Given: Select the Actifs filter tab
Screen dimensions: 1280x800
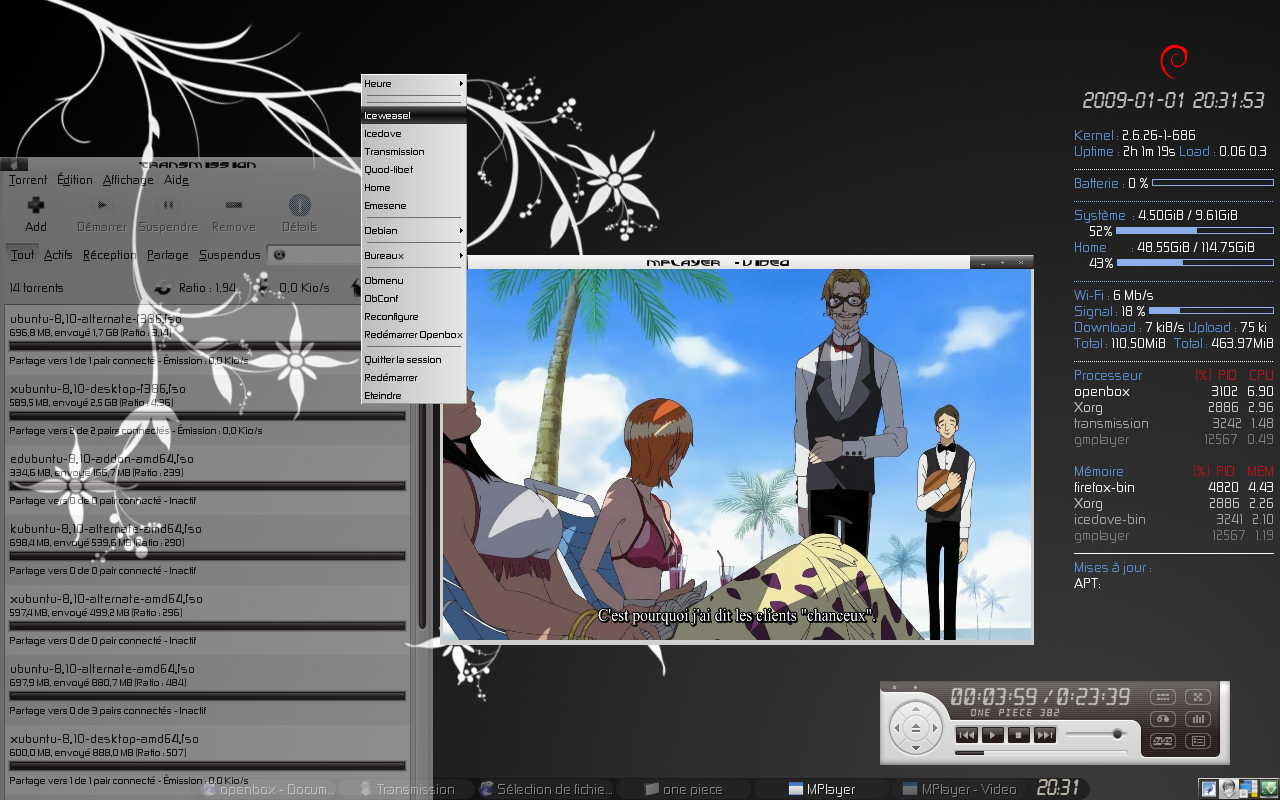Looking at the screenshot, I should (58, 255).
